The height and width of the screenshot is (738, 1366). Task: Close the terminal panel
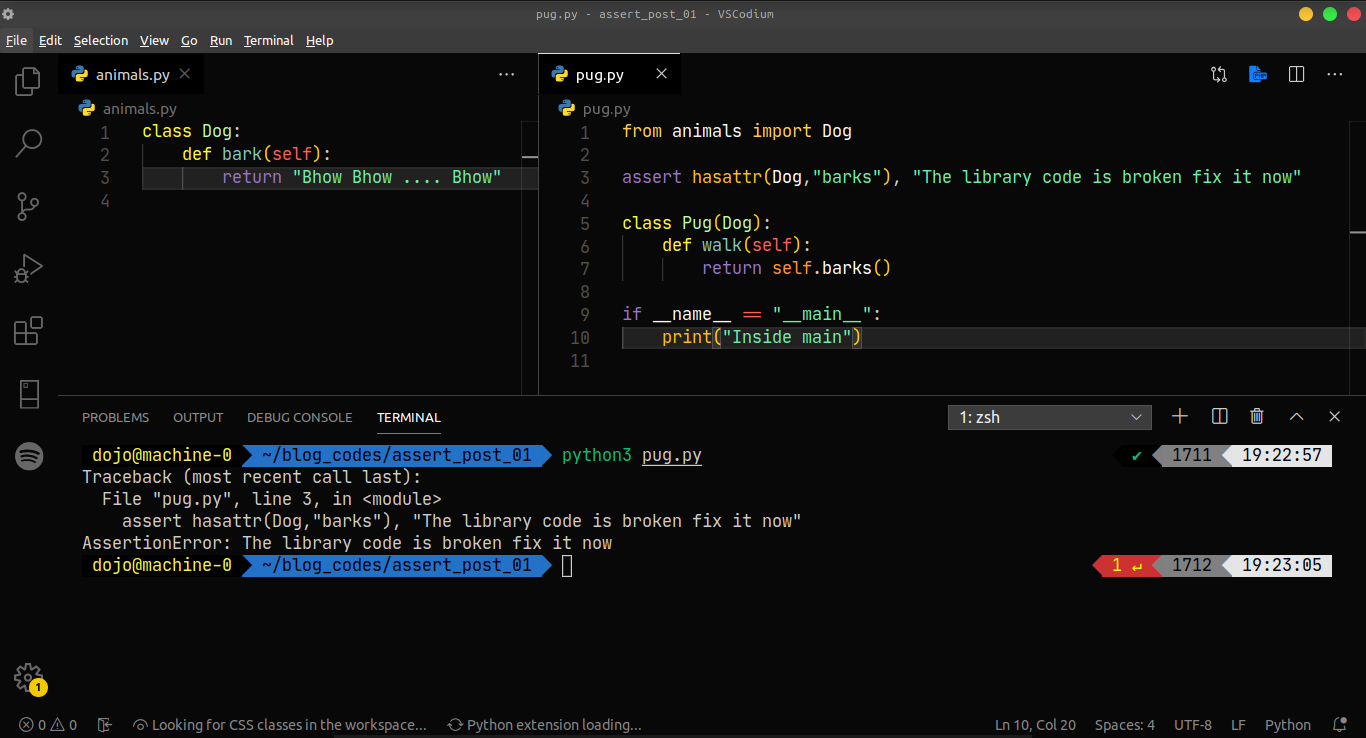(1334, 416)
